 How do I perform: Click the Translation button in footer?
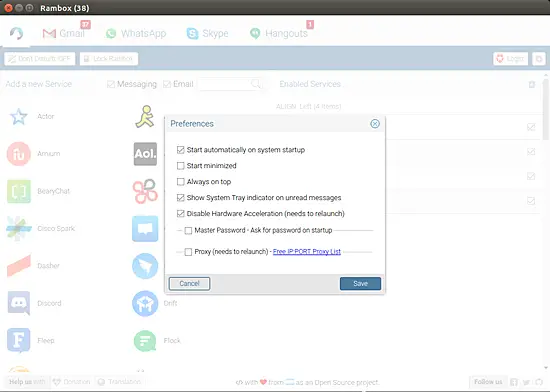[x=119, y=381]
